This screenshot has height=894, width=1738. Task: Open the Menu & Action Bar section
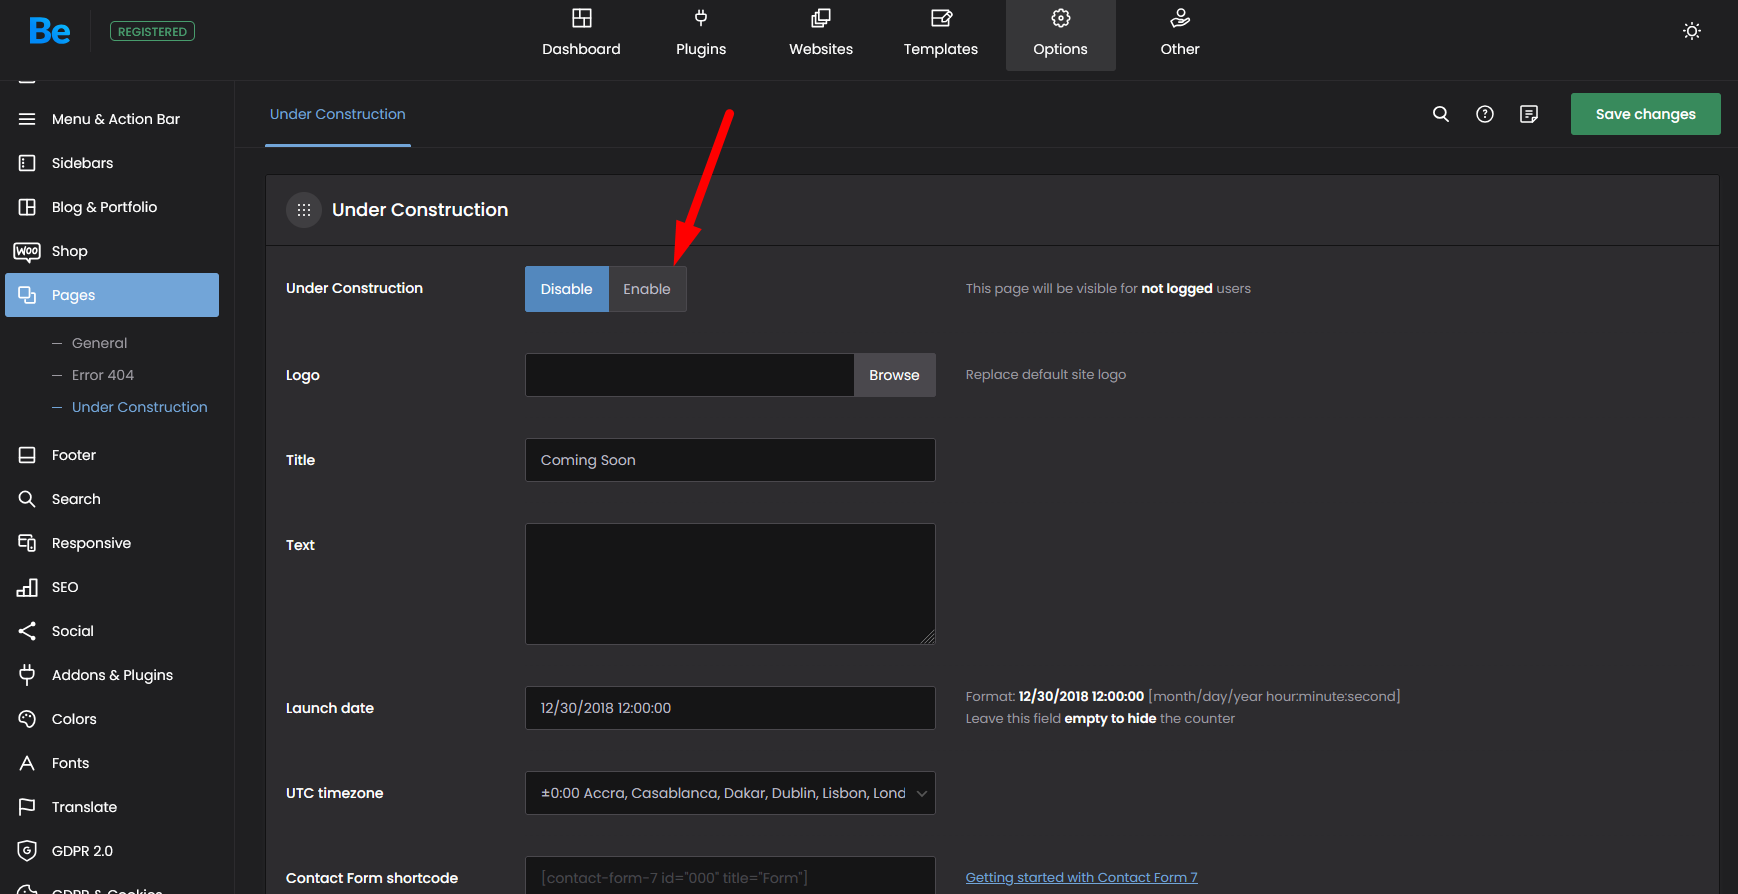click(x=116, y=119)
